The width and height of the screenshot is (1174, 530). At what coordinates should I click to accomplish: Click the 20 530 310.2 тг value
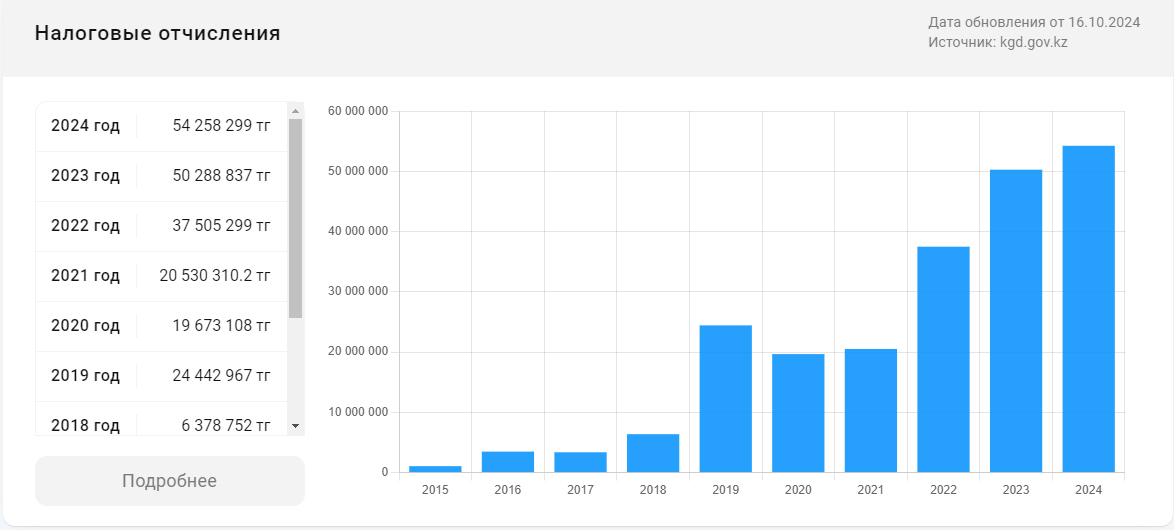[215, 275]
